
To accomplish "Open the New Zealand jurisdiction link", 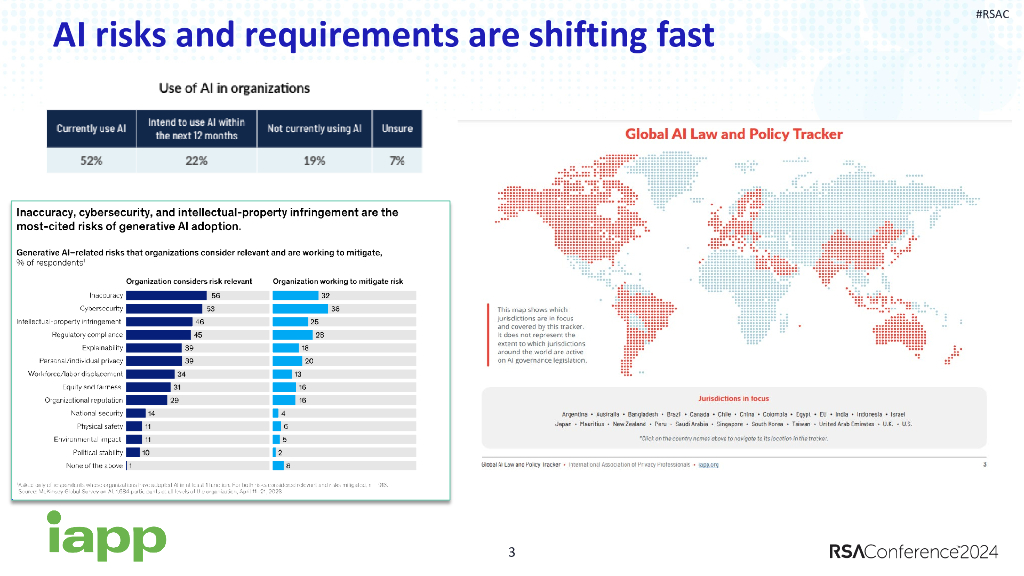I will pyautogui.click(x=629, y=424).
